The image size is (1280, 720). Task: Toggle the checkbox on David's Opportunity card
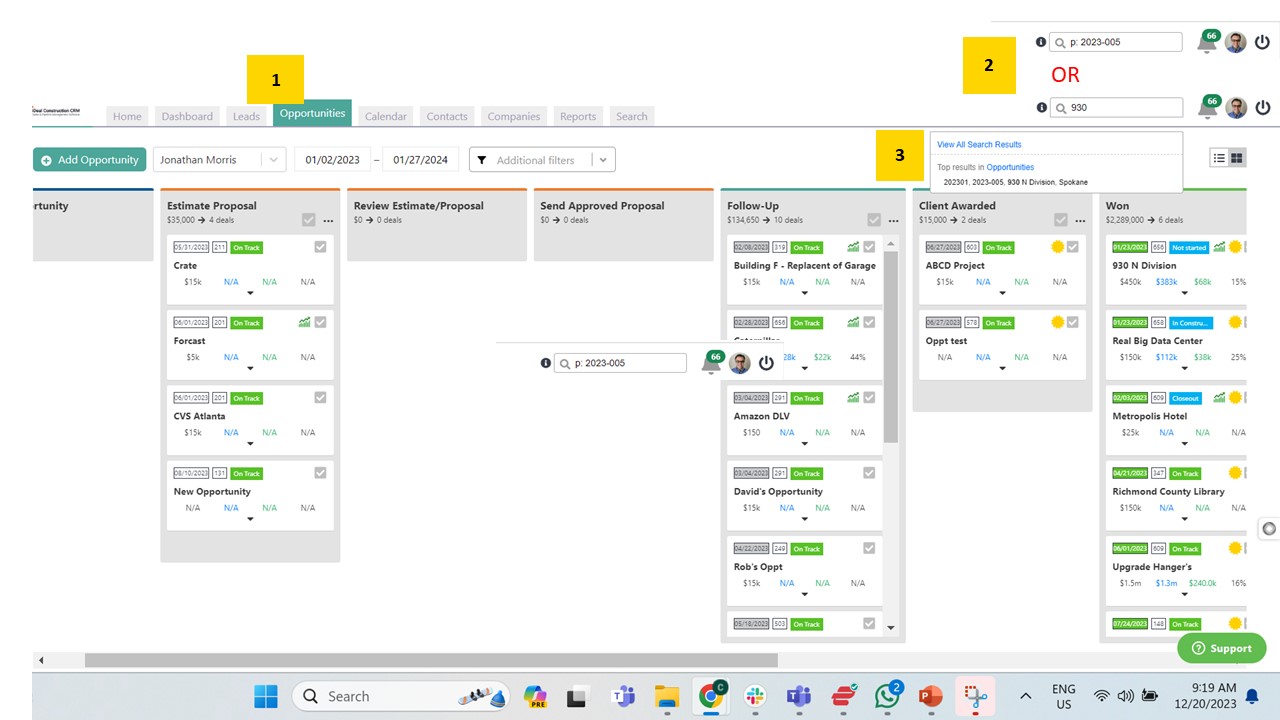tap(868, 473)
